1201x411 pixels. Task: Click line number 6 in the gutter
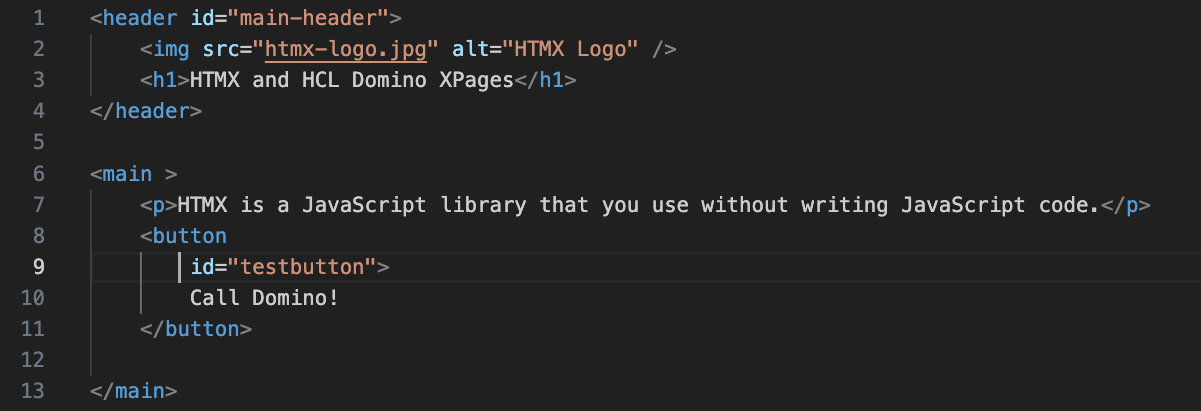pos(38,174)
